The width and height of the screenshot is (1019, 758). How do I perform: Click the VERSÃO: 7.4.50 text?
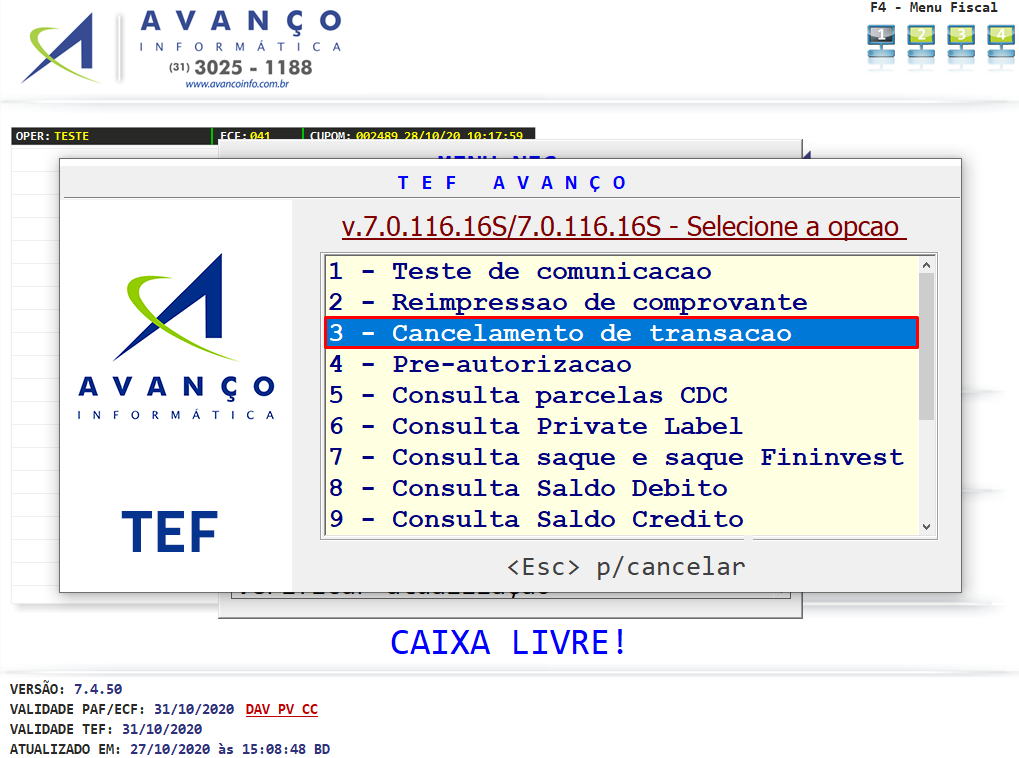point(66,689)
